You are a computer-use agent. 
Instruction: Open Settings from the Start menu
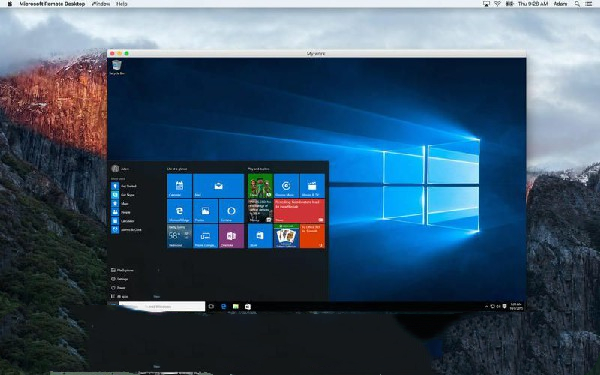click(120, 279)
